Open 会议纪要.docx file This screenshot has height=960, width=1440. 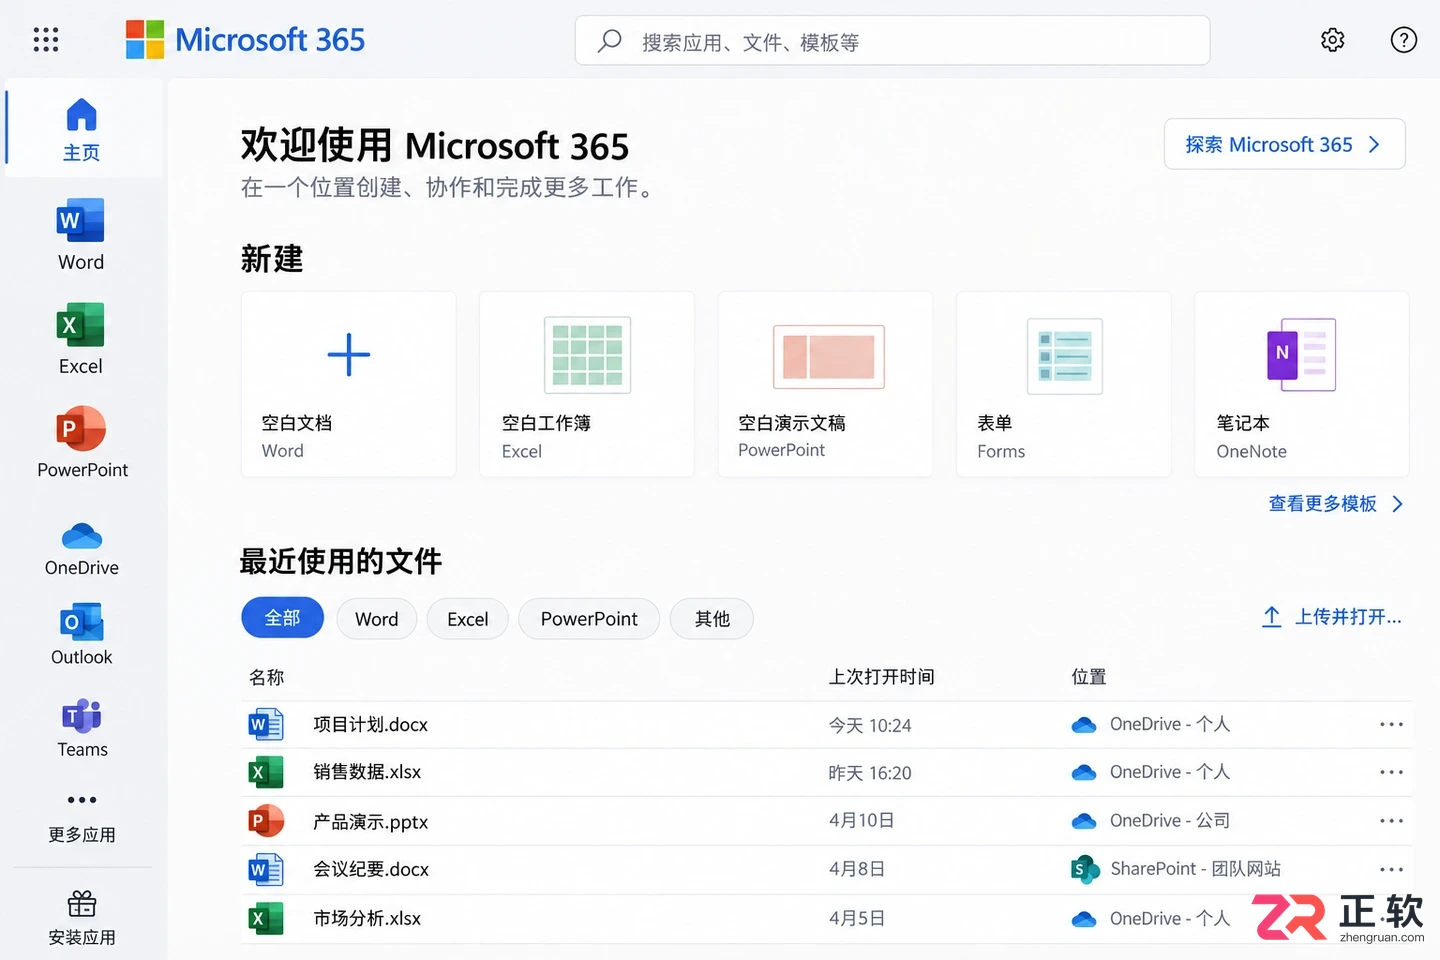370,869
